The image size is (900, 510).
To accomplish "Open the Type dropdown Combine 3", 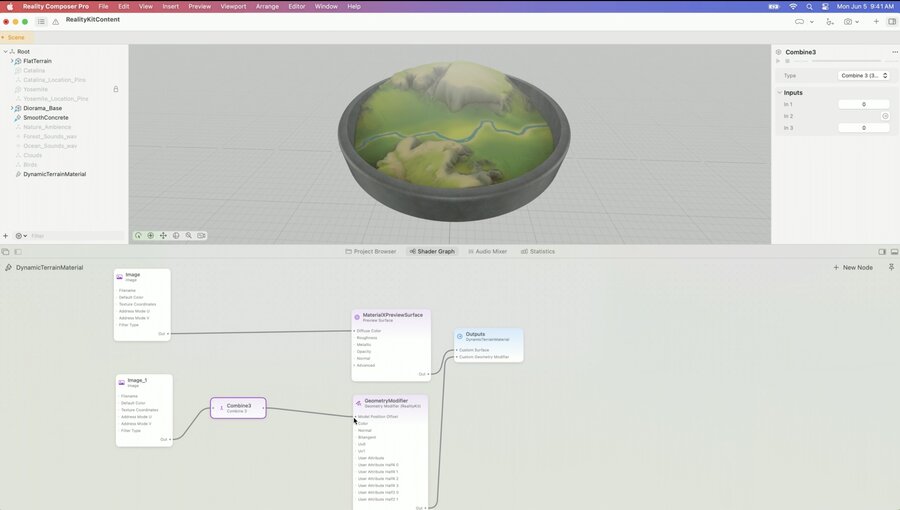I will [864, 76].
